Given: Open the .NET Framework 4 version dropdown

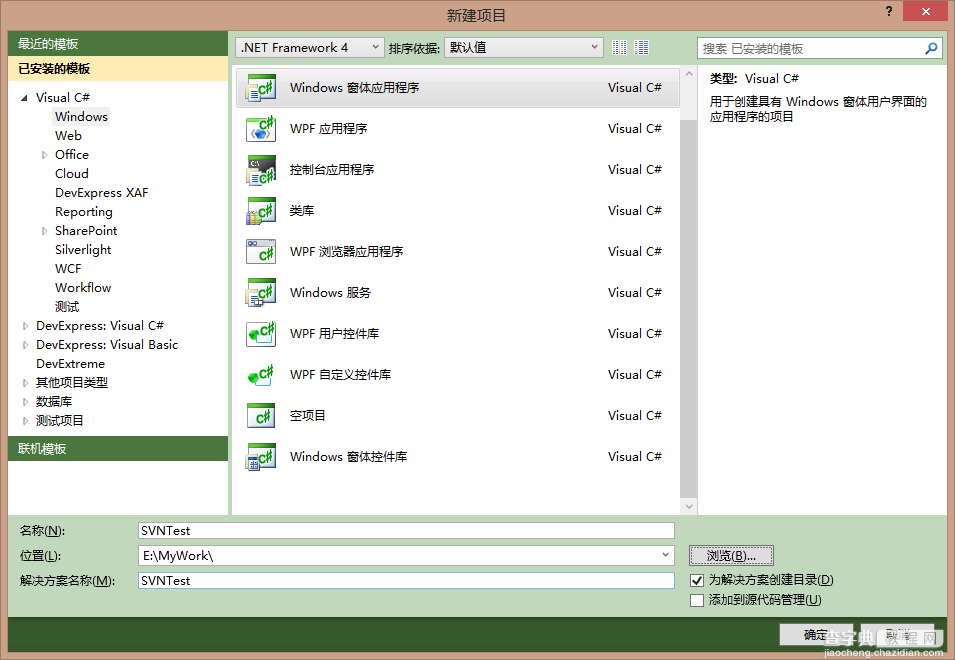Looking at the screenshot, I should coord(309,47).
